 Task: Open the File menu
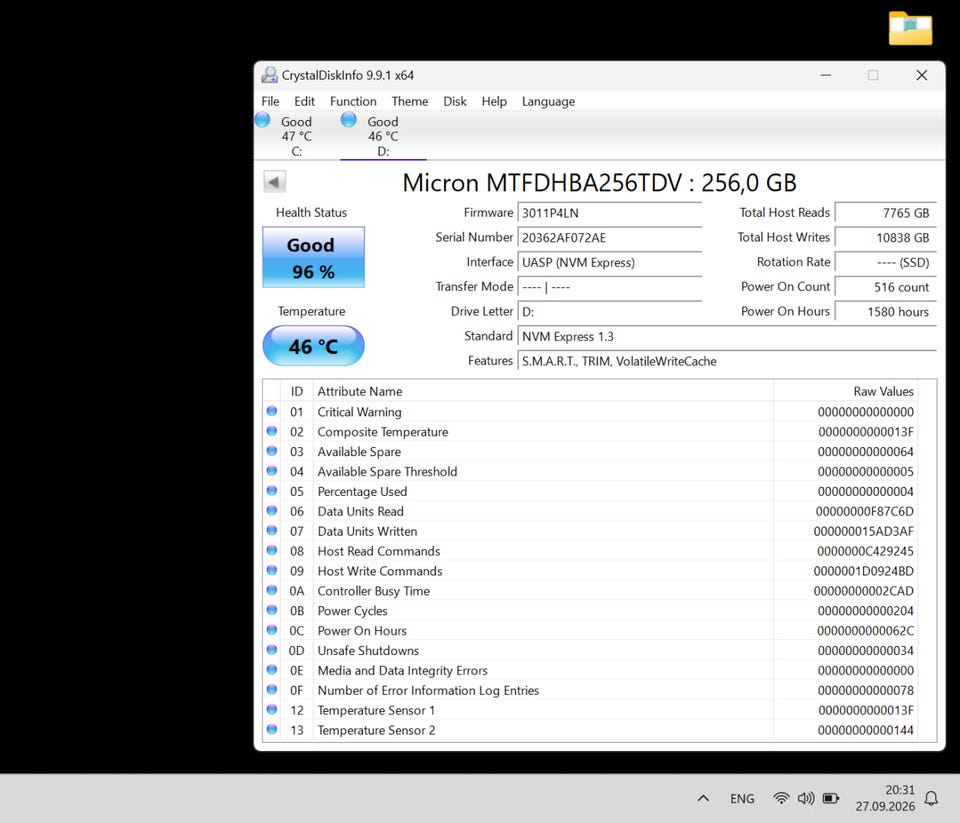pos(270,101)
